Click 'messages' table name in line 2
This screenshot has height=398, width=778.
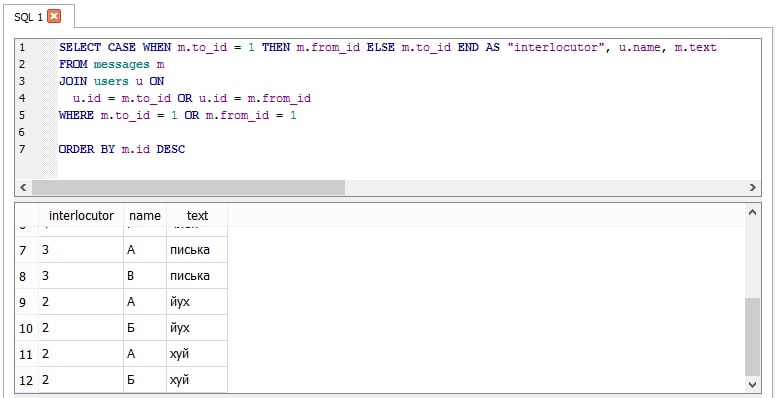coord(122,65)
